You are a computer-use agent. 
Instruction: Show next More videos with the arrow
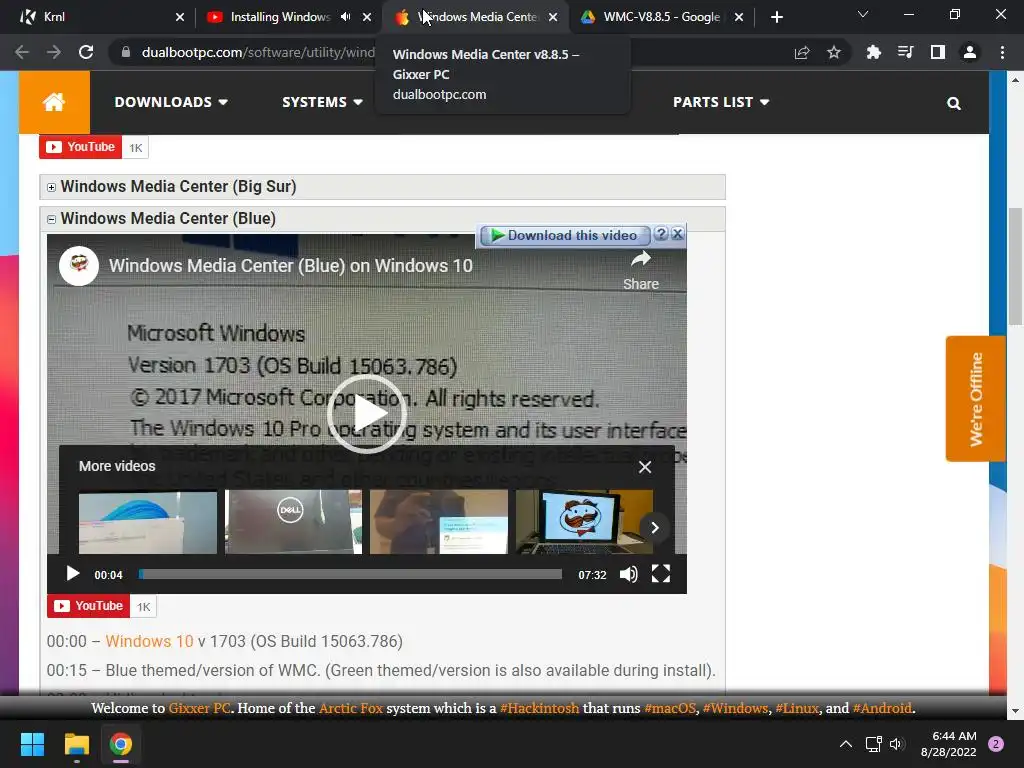(654, 528)
